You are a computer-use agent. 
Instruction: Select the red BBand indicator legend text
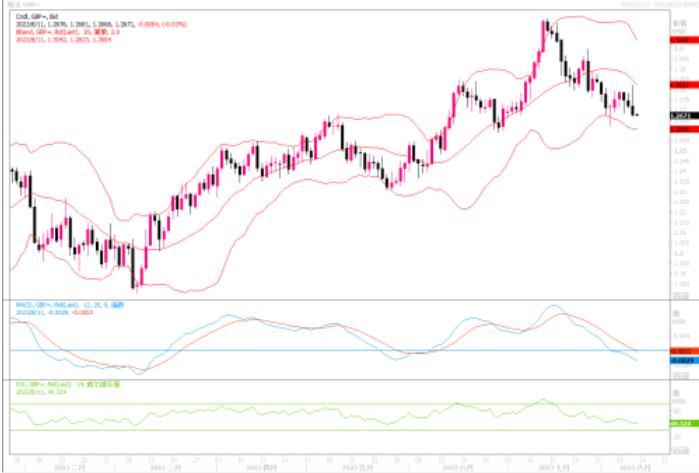tap(58, 31)
